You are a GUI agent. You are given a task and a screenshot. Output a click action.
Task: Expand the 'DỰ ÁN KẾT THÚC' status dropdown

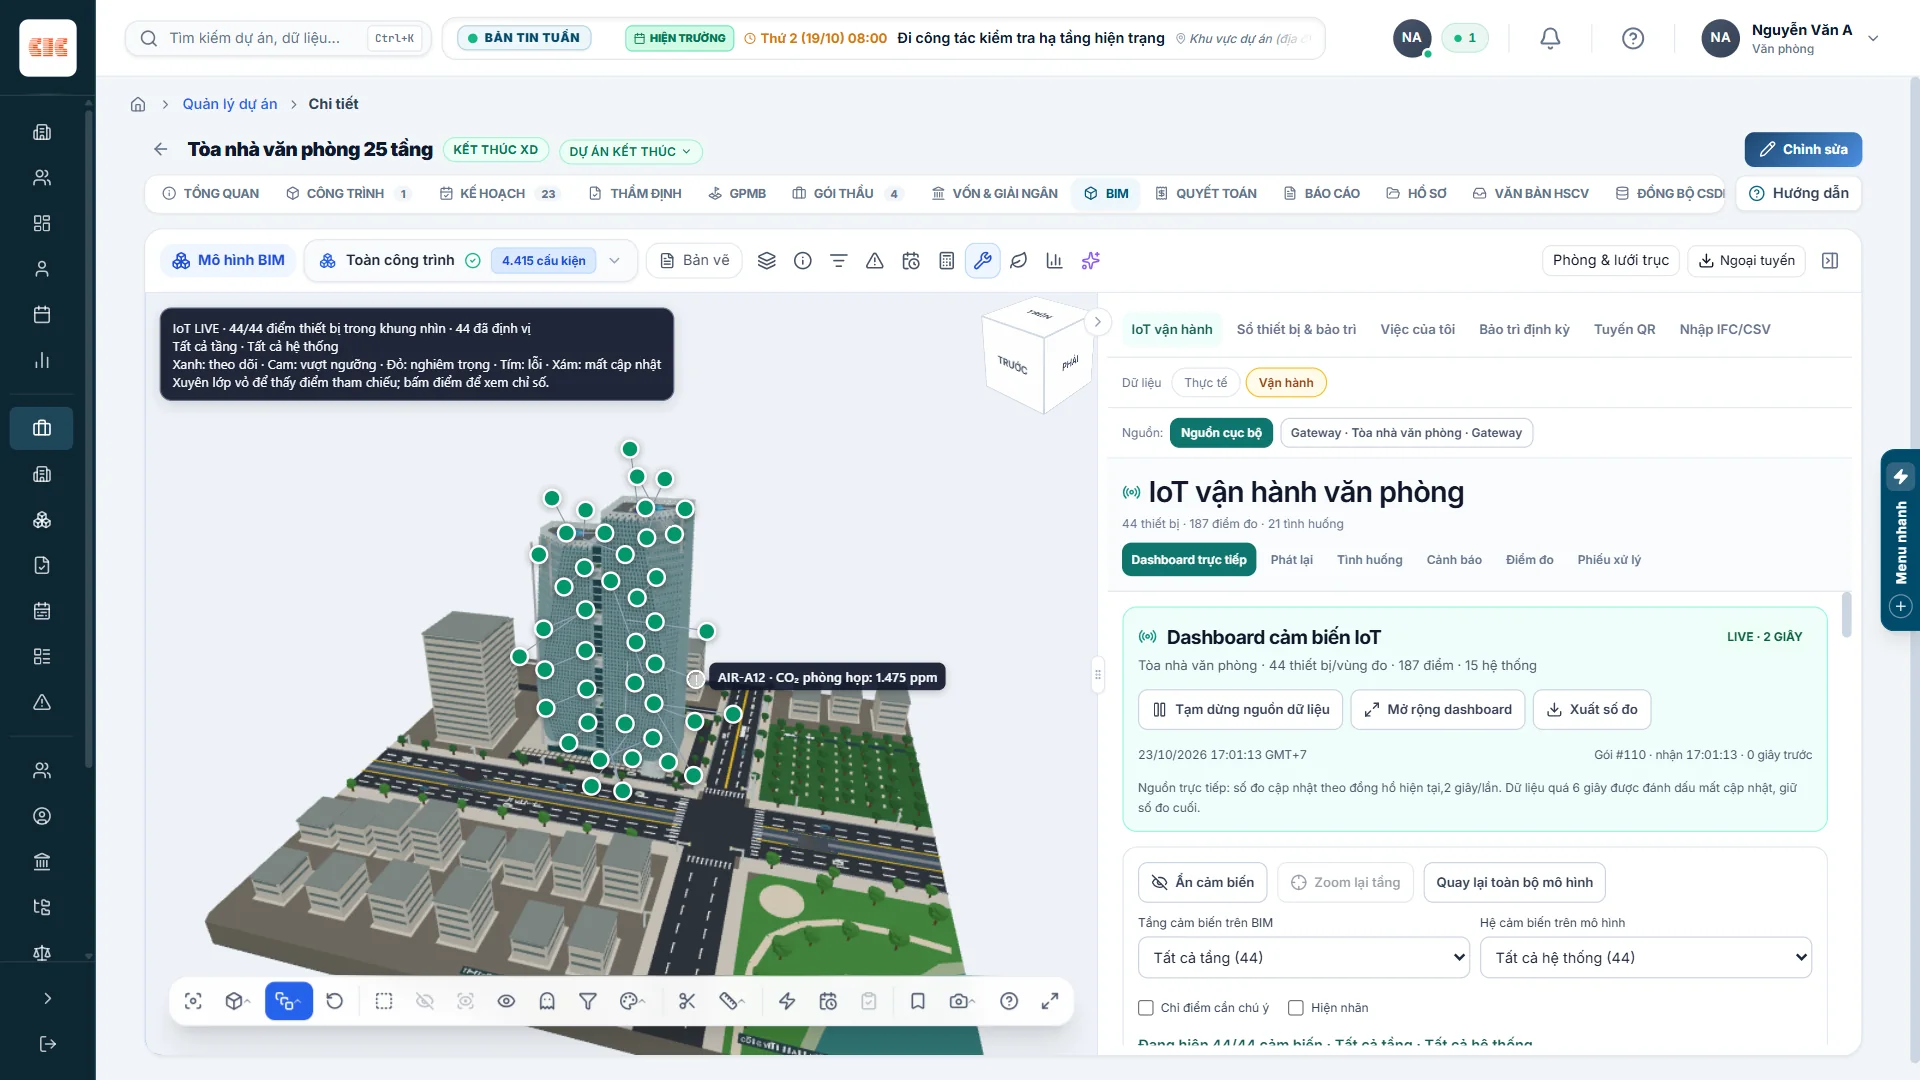(x=631, y=151)
